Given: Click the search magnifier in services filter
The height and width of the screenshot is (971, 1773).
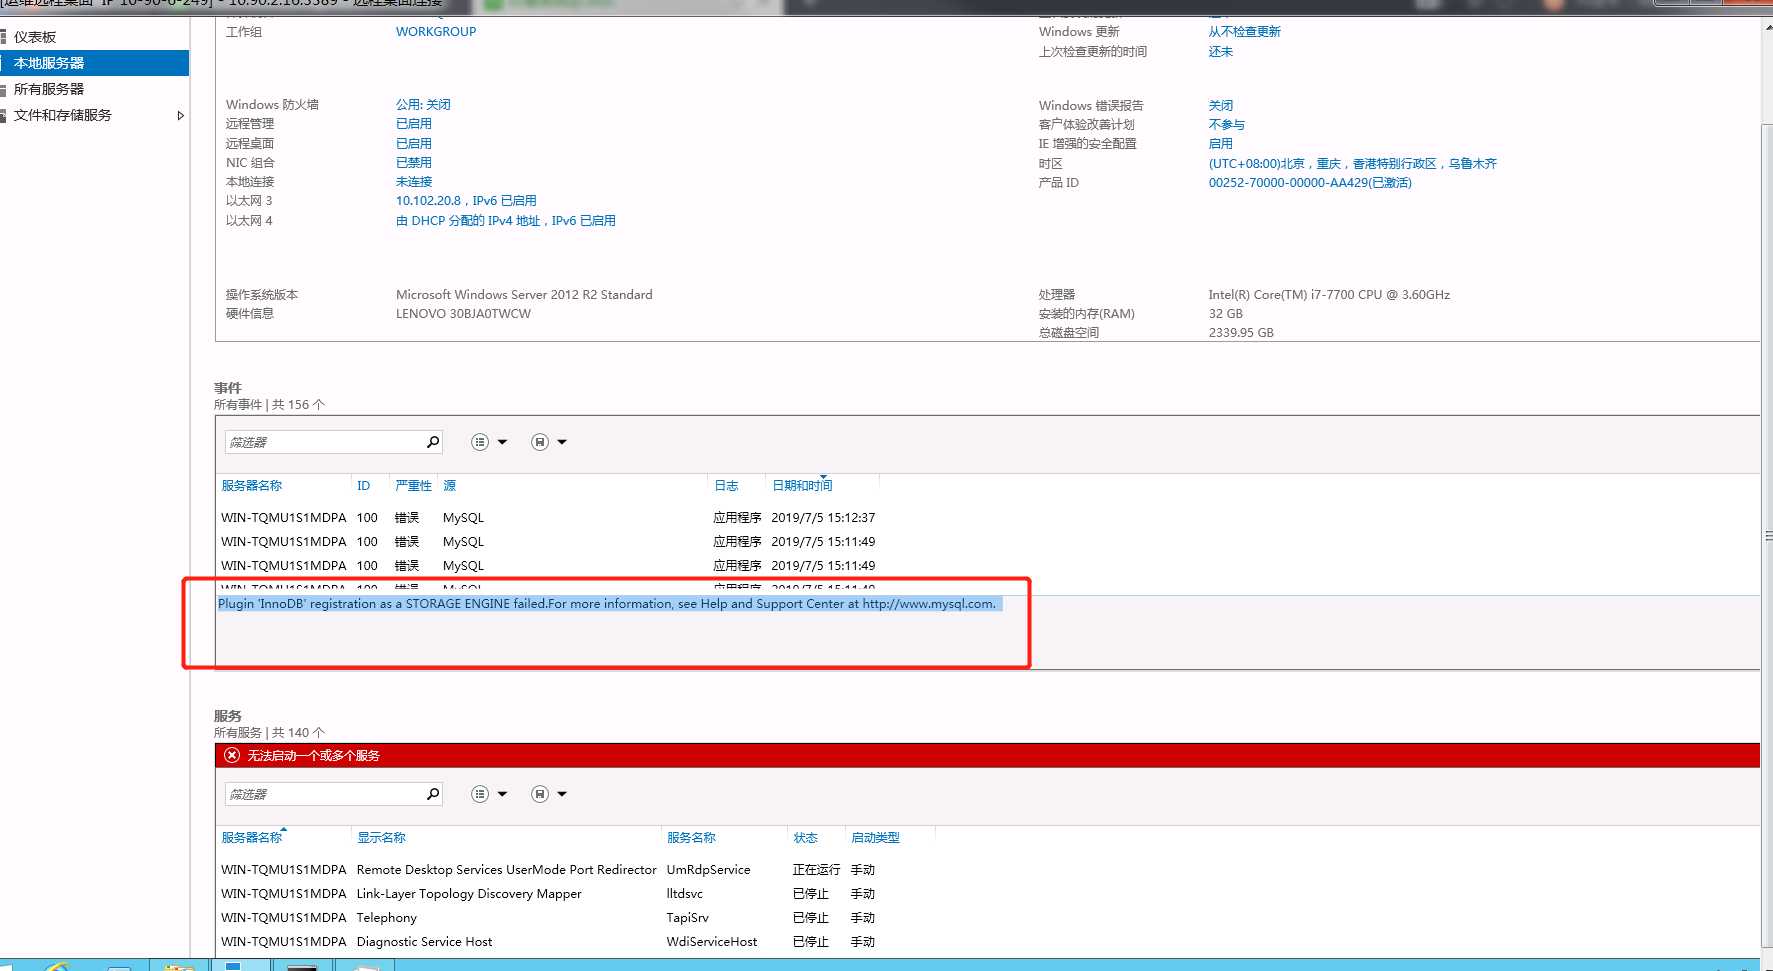Looking at the screenshot, I should [x=433, y=794].
